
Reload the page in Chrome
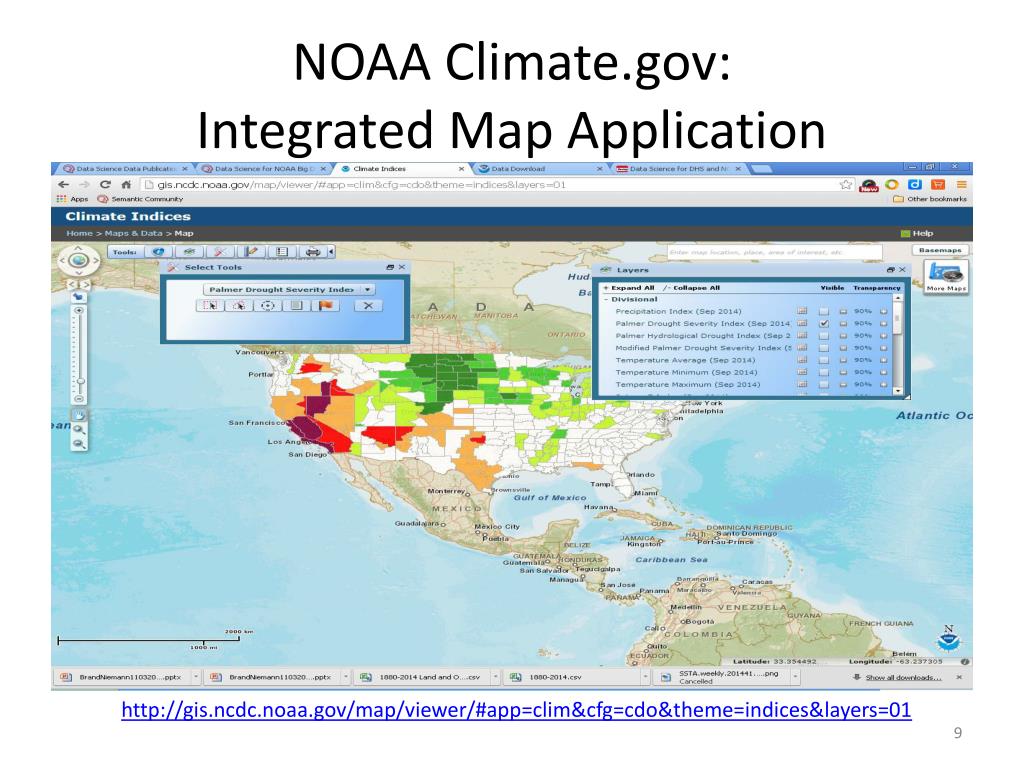pyautogui.click(x=105, y=185)
